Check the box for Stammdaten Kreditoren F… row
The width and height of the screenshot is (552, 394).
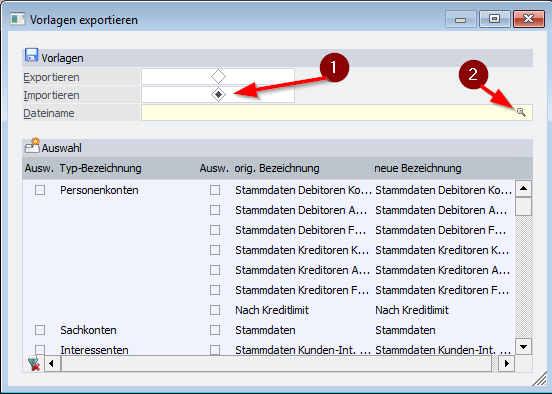point(215,290)
